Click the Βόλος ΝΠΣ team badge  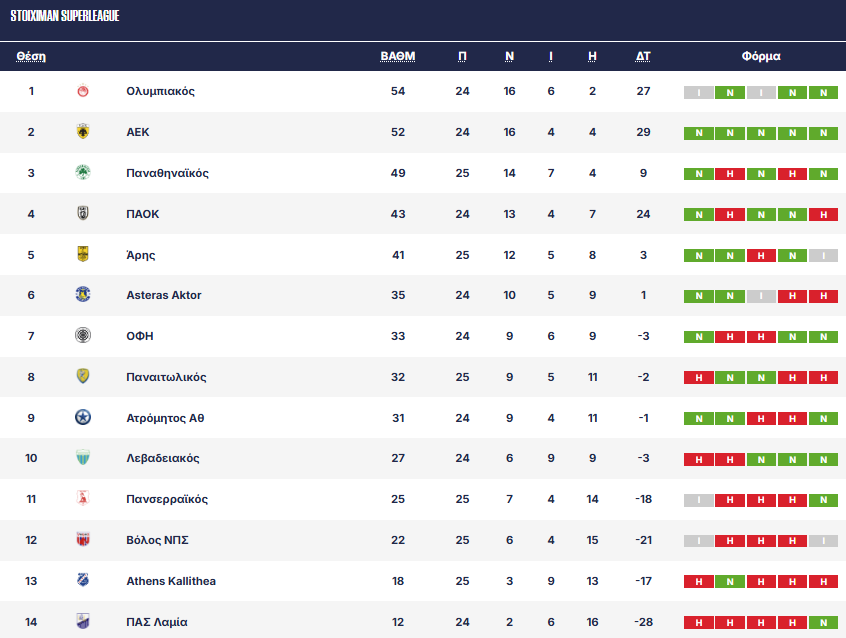coord(83,540)
